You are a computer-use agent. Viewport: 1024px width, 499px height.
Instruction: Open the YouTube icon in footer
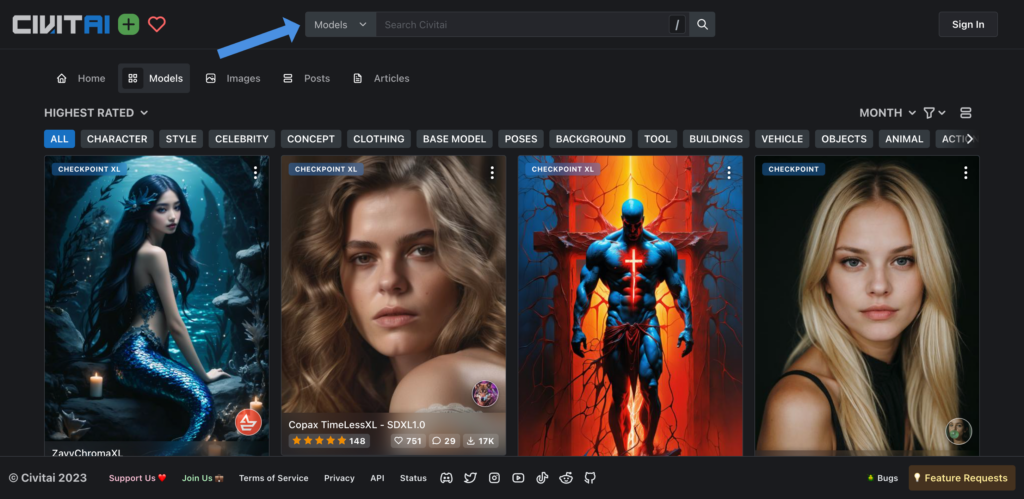click(519, 478)
